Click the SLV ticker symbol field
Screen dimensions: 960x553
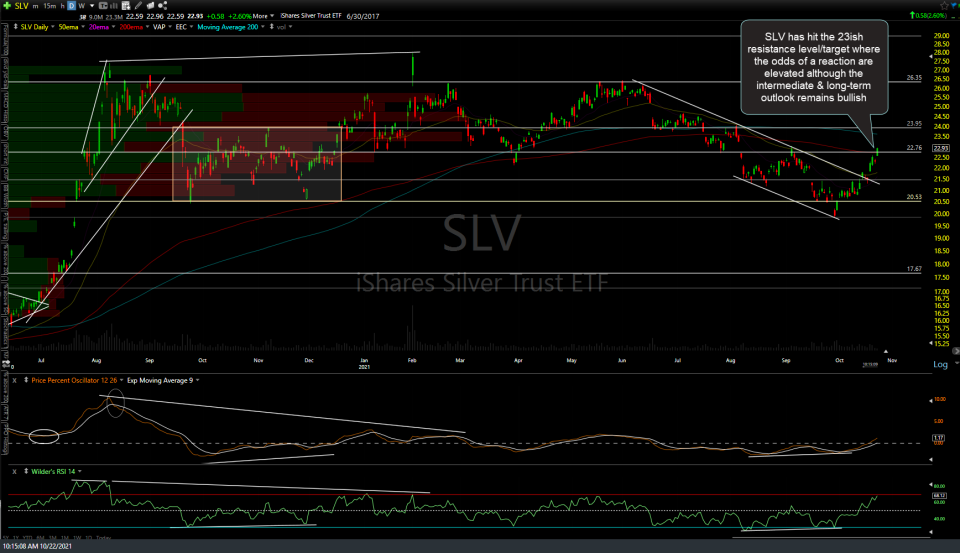(21, 6)
